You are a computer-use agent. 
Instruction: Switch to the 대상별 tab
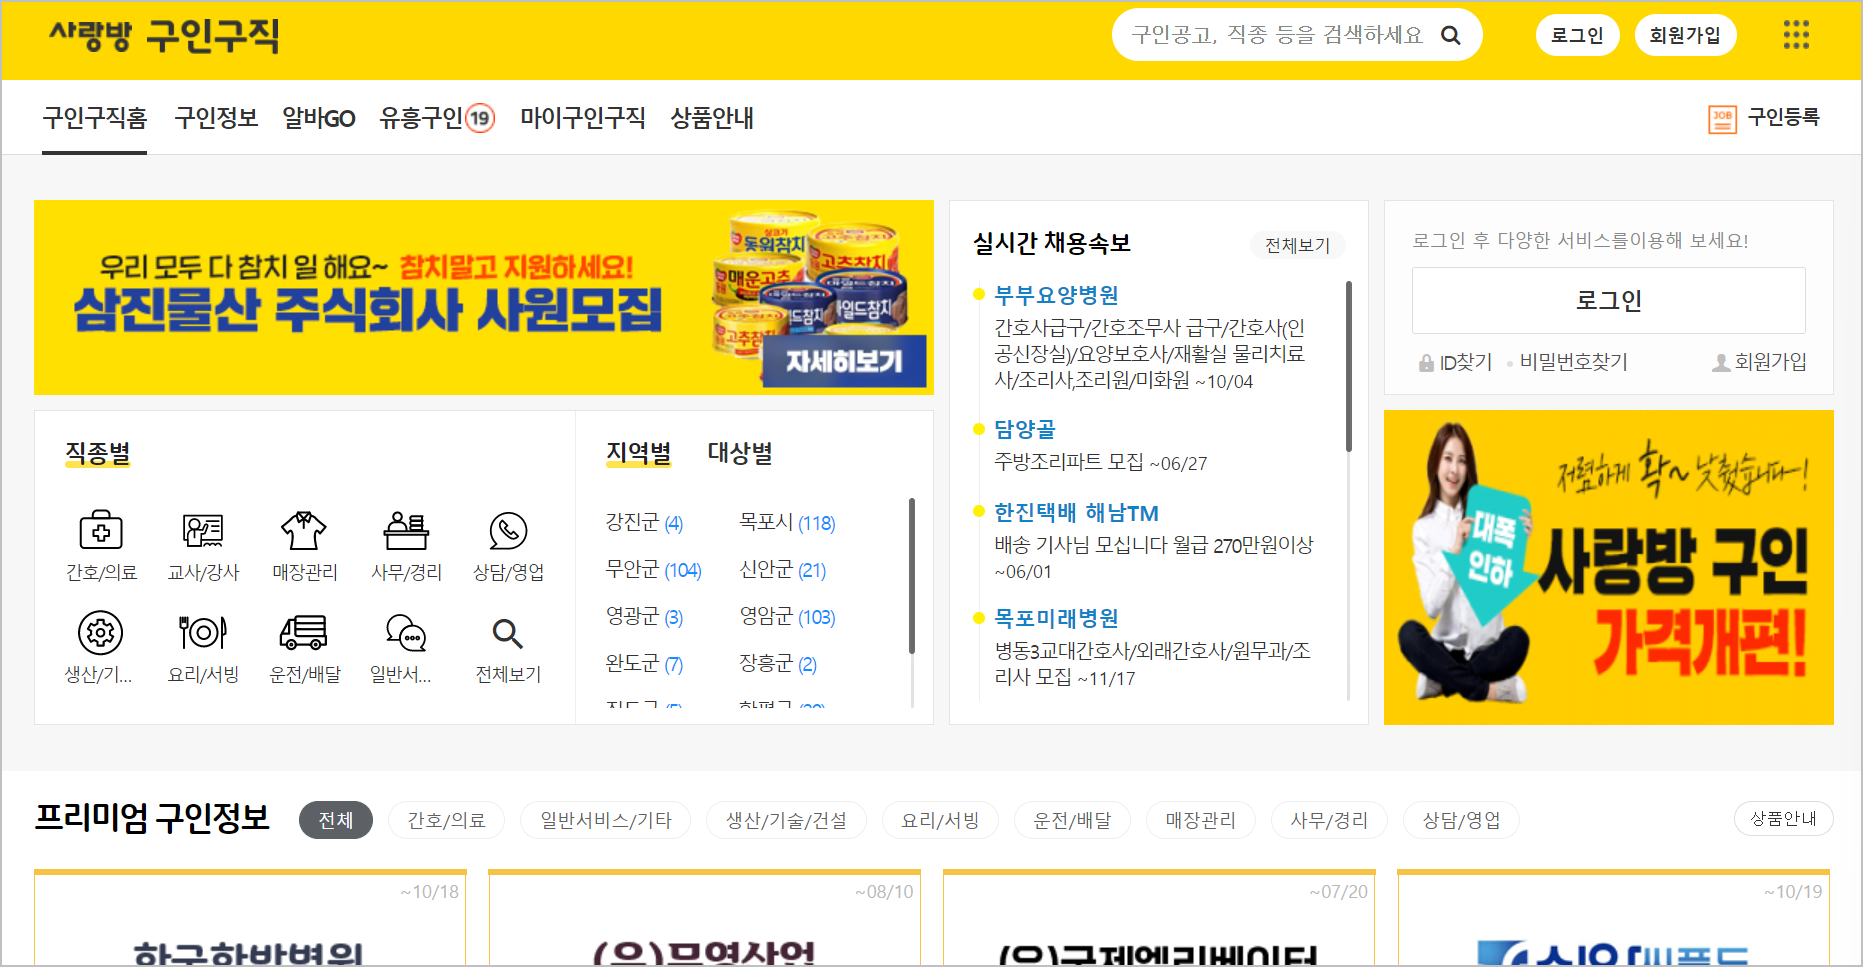[x=740, y=453]
